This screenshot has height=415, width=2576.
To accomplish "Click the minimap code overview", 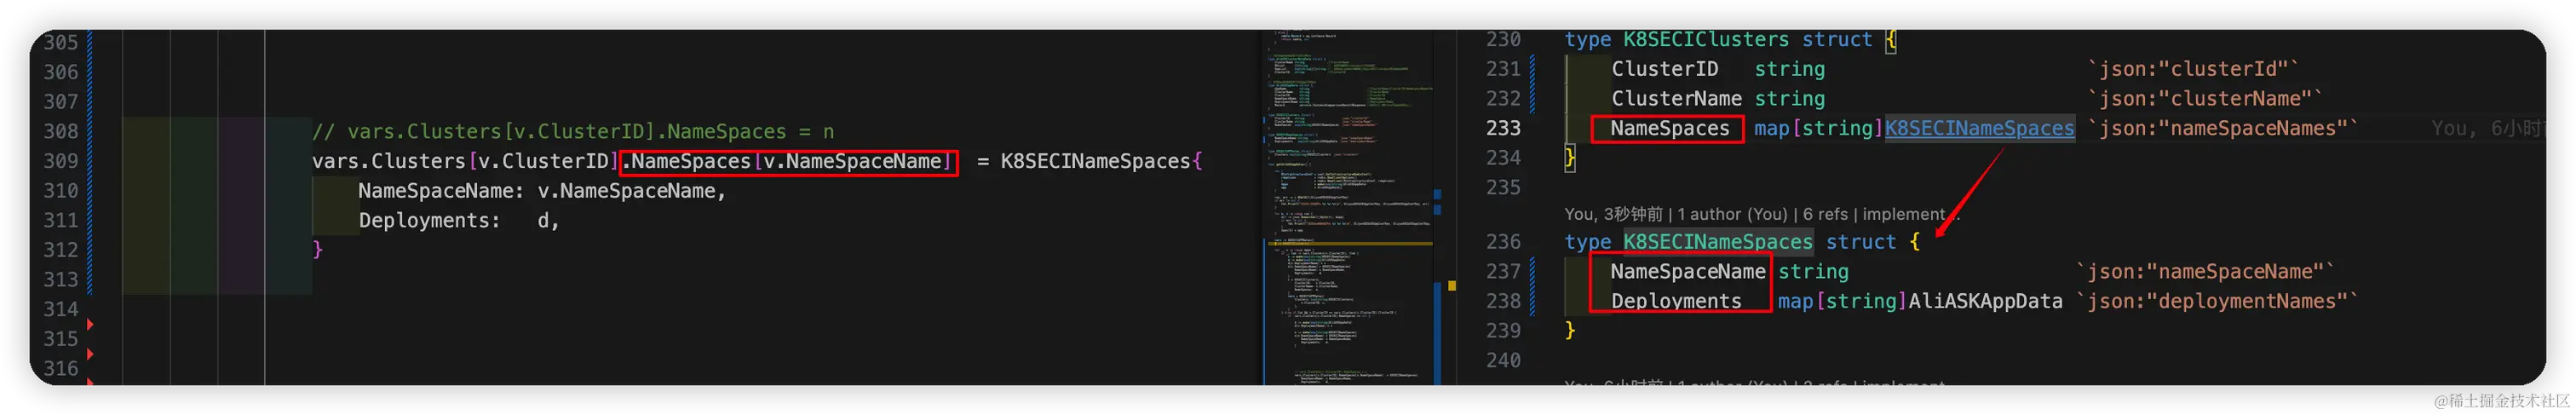I will [x=1350, y=207].
